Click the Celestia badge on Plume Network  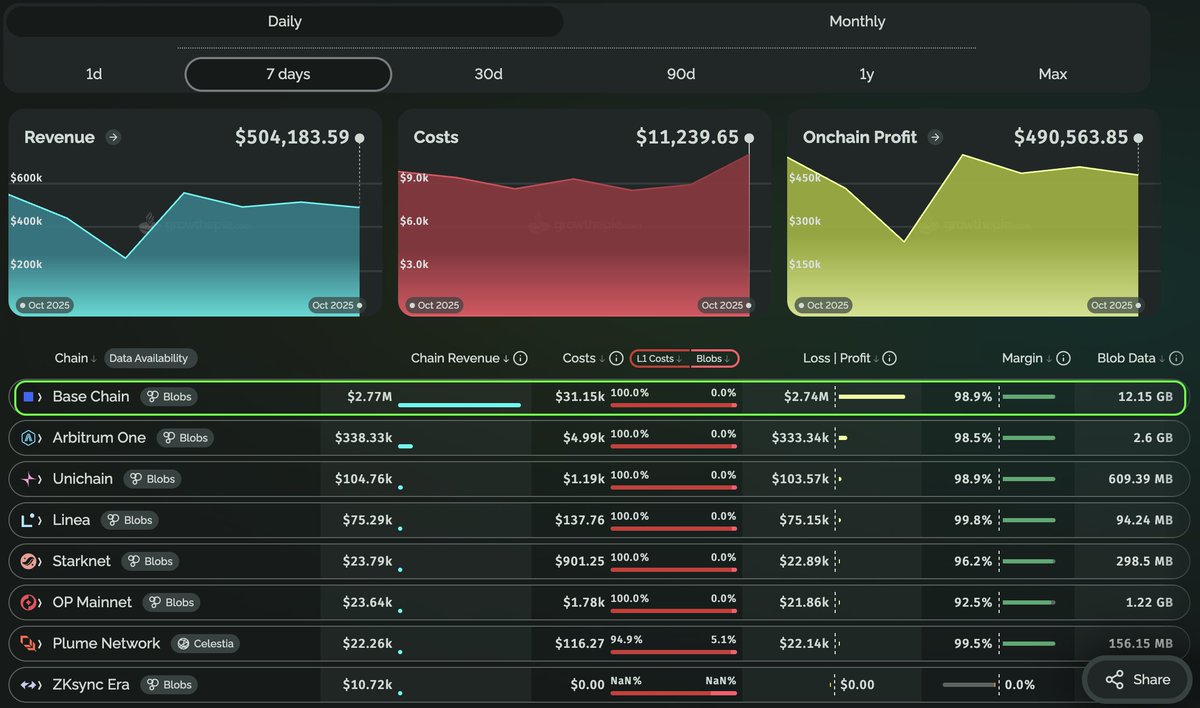[205, 644]
